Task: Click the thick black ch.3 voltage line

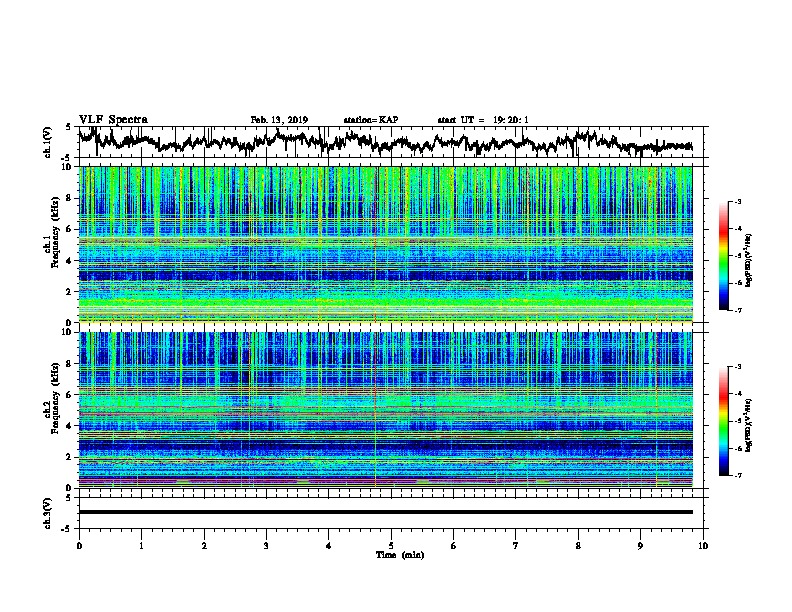Action: [385, 512]
